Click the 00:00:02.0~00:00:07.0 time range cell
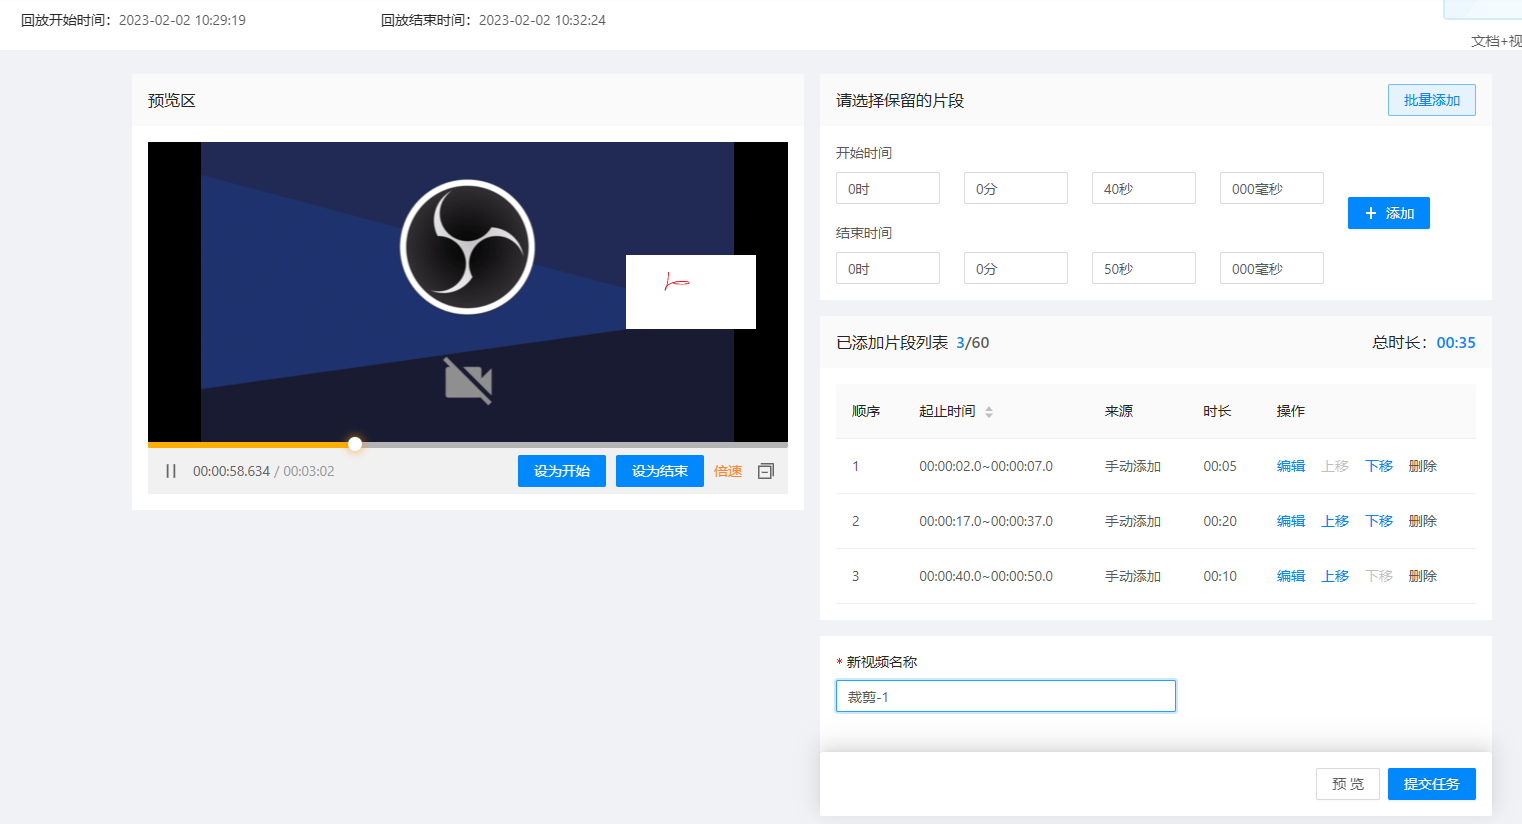The height and width of the screenshot is (824, 1522). coord(986,466)
